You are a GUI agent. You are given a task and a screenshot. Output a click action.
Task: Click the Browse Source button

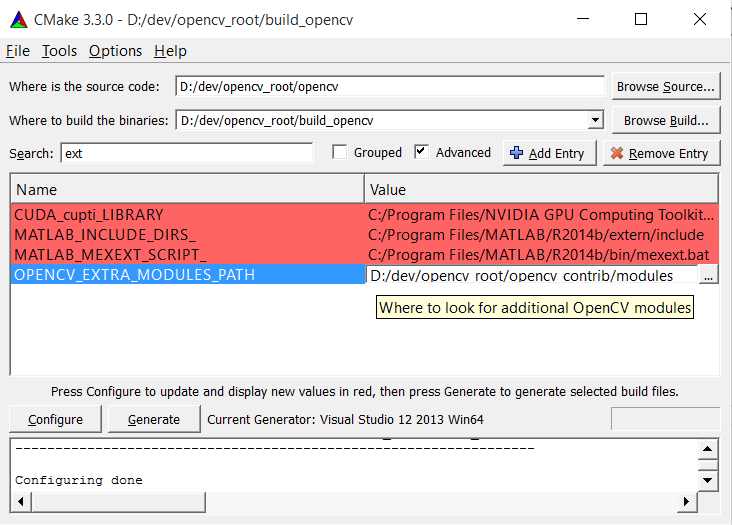pyautogui.click(x=666, y=86)
